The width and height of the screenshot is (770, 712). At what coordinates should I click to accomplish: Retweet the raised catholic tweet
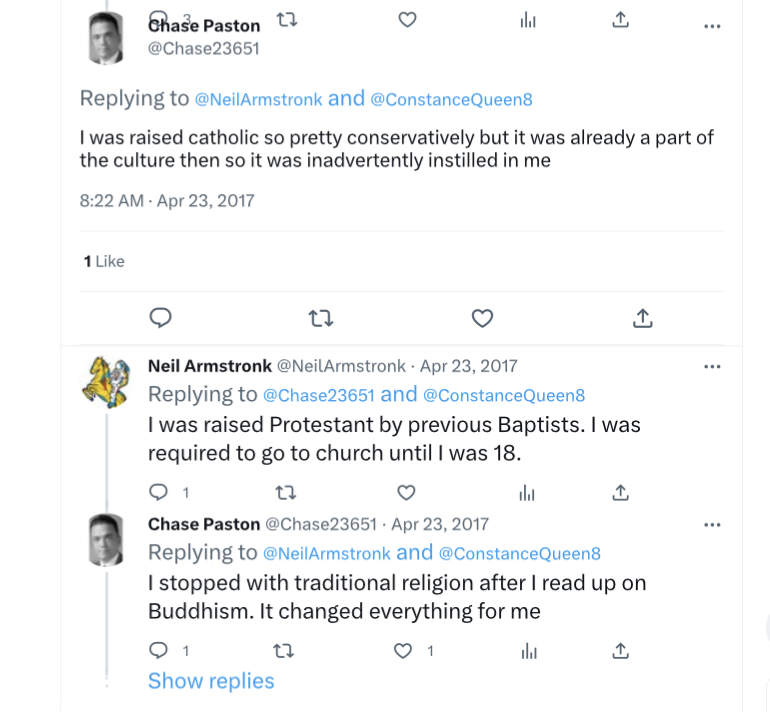click(x=321, y=318)
